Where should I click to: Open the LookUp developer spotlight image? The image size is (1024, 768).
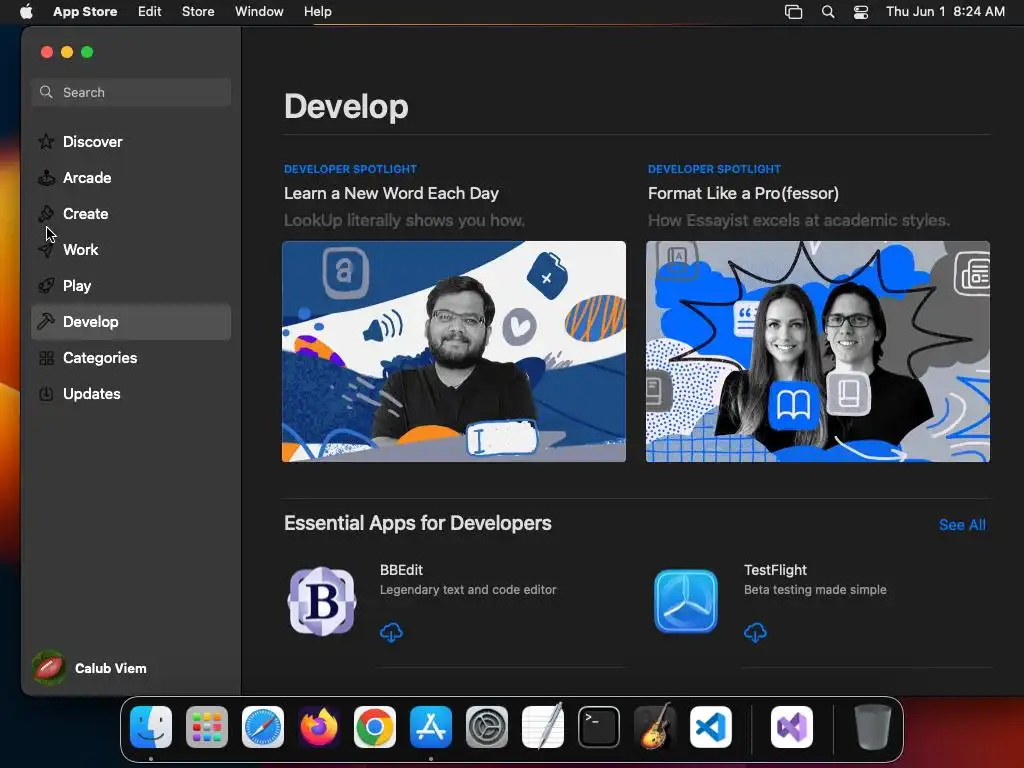tap(454, 351)
